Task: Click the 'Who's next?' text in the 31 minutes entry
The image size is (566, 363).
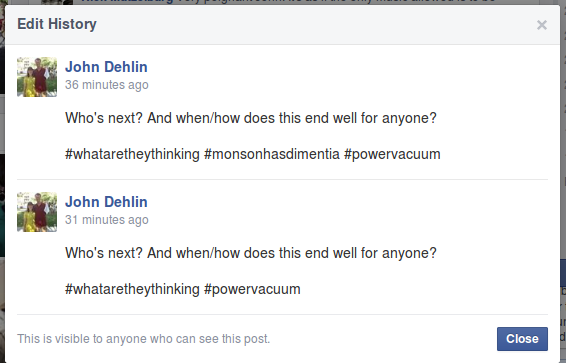Action: [x=104, y=253]
